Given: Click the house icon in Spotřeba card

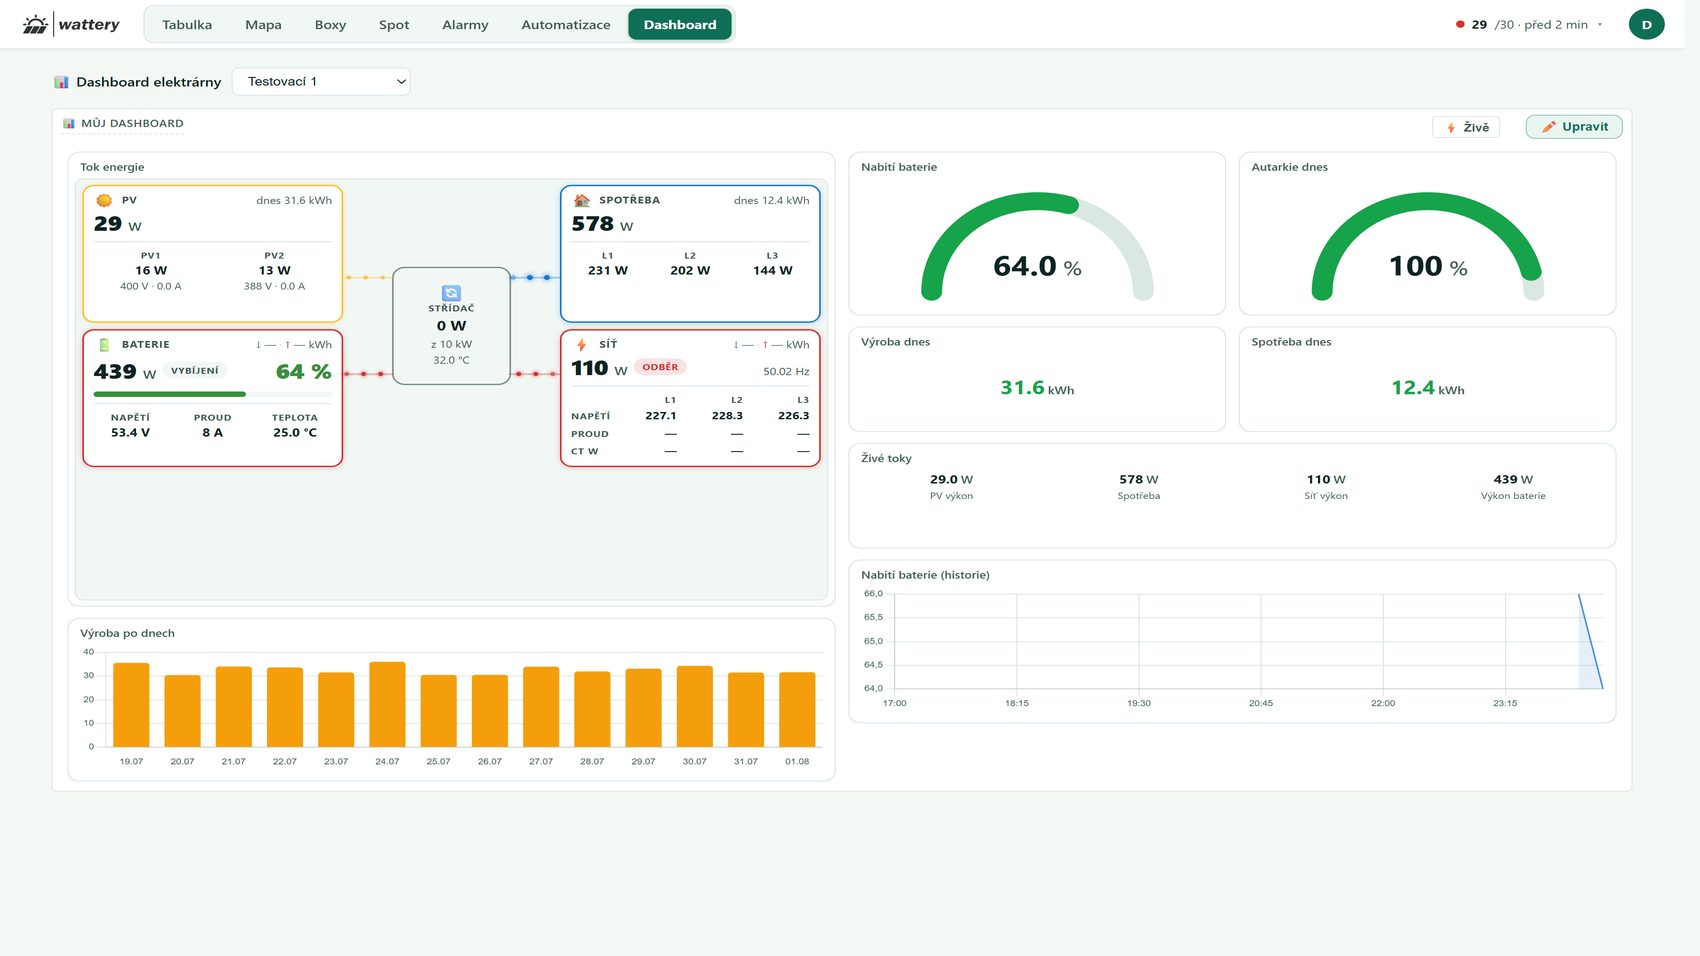Looking at the screenshot, I should 581,200.
